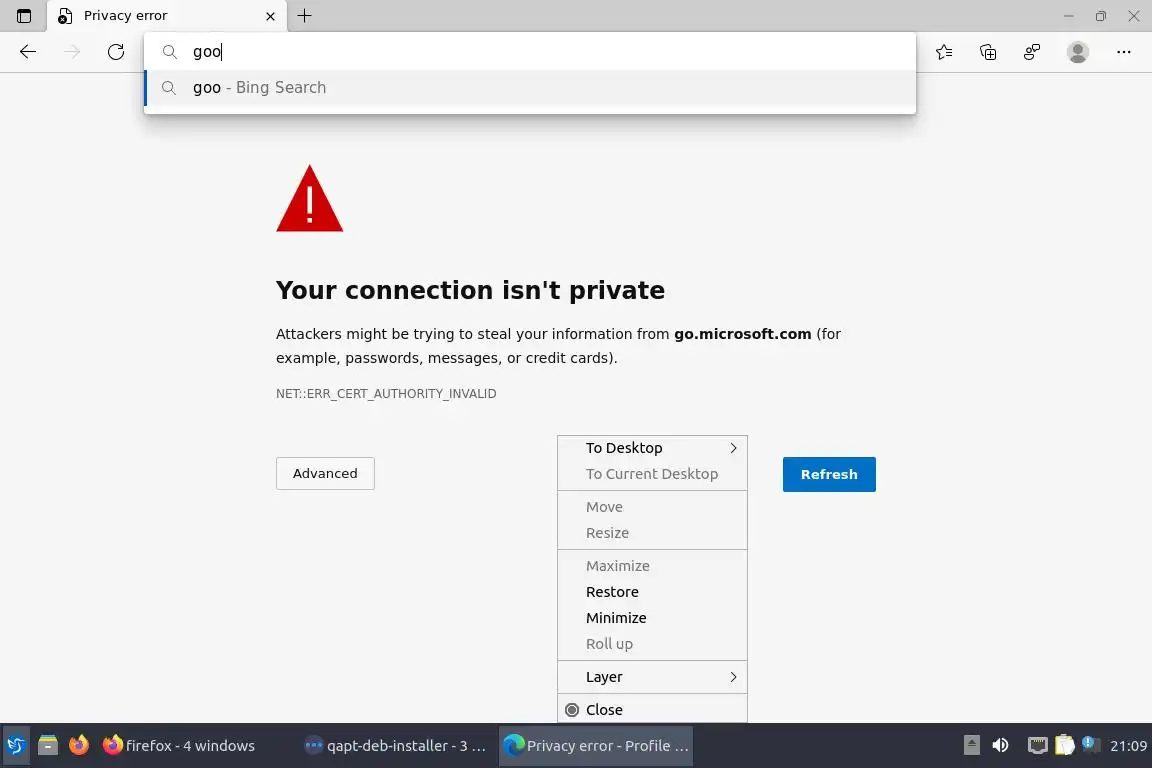Open tab actions menu icon
This screenshot has width=1152, height=768.
(x=24, y=16)
